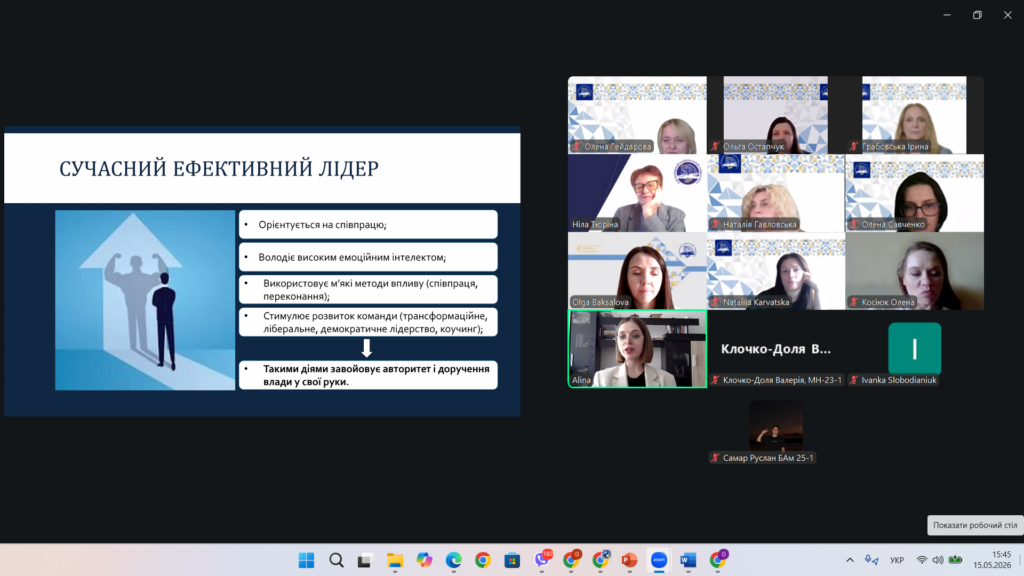Expand hidden system tray icons chevron
The height and width of the screenshot is (576, 1024).
pyautogui.click(x=850, y=560)
